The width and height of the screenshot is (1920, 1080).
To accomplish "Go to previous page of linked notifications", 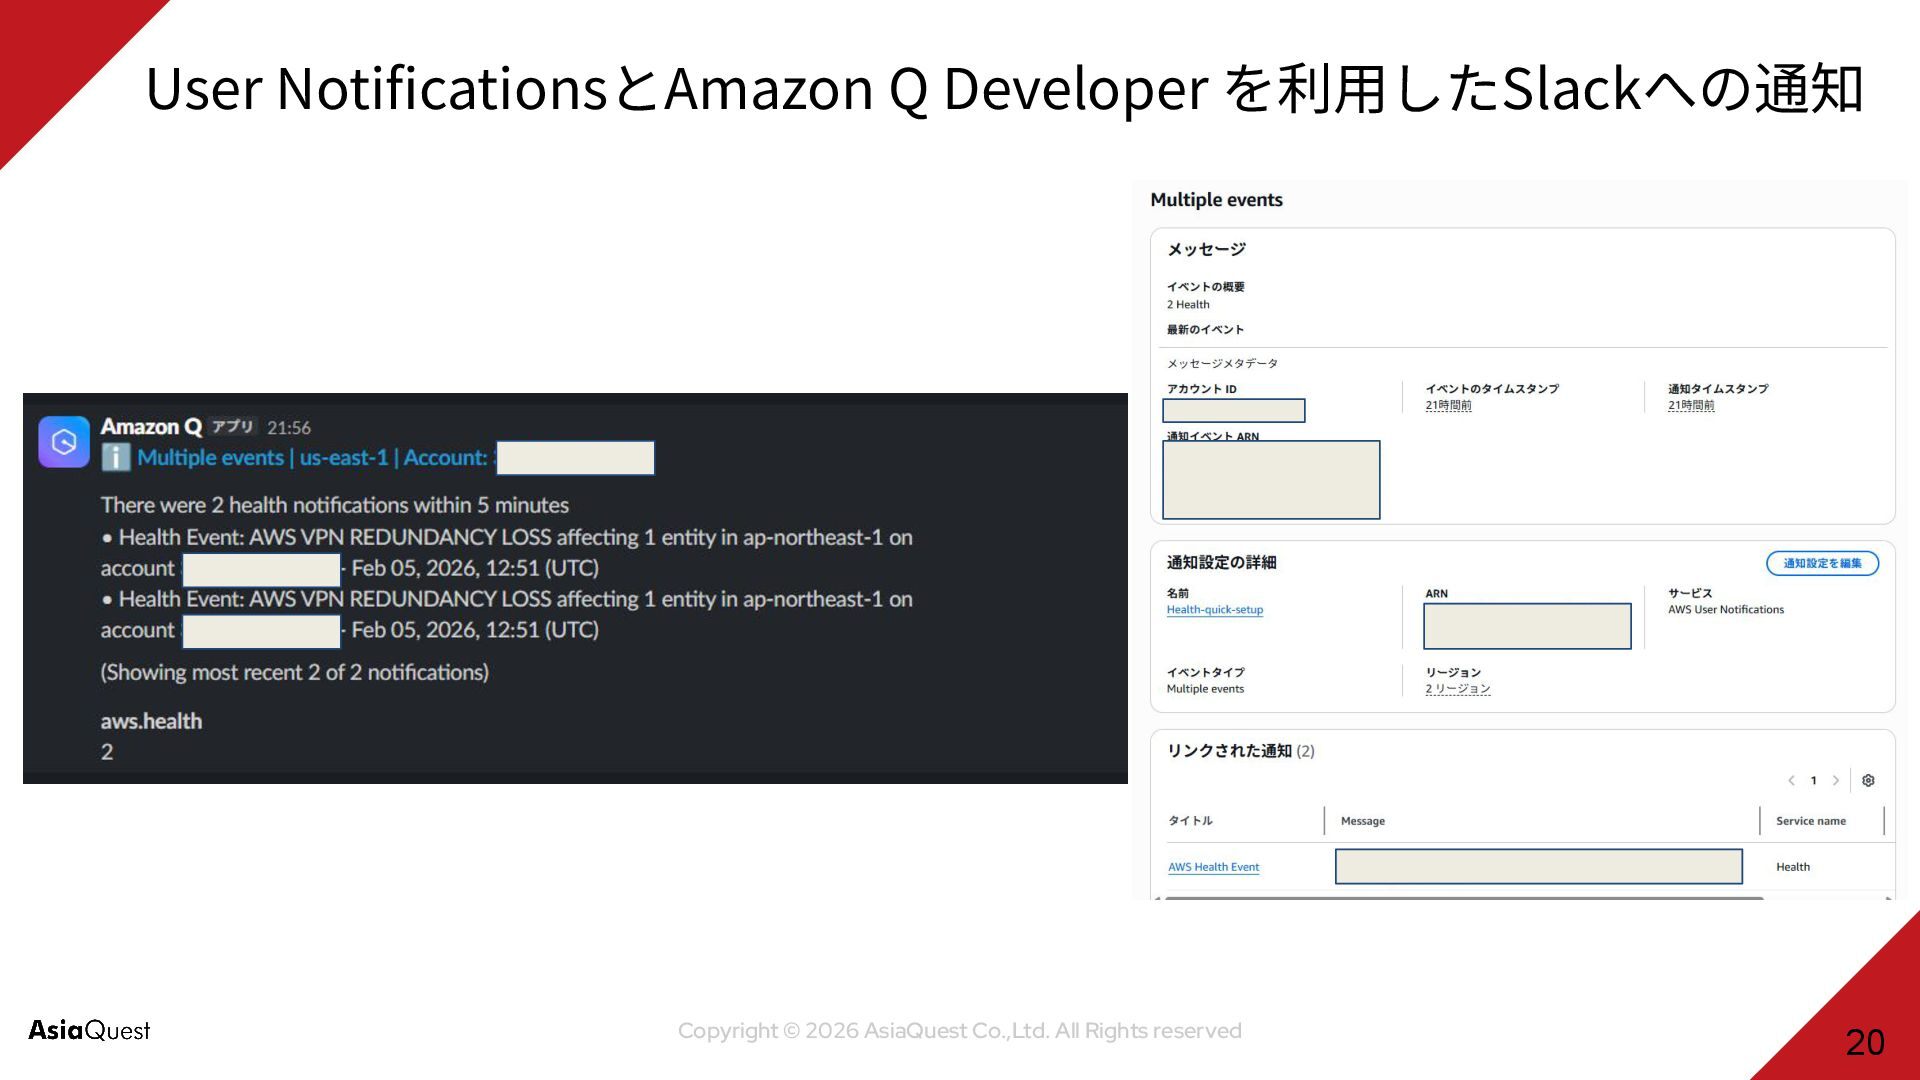I will pyautogui.click(x=1791, y=781).
